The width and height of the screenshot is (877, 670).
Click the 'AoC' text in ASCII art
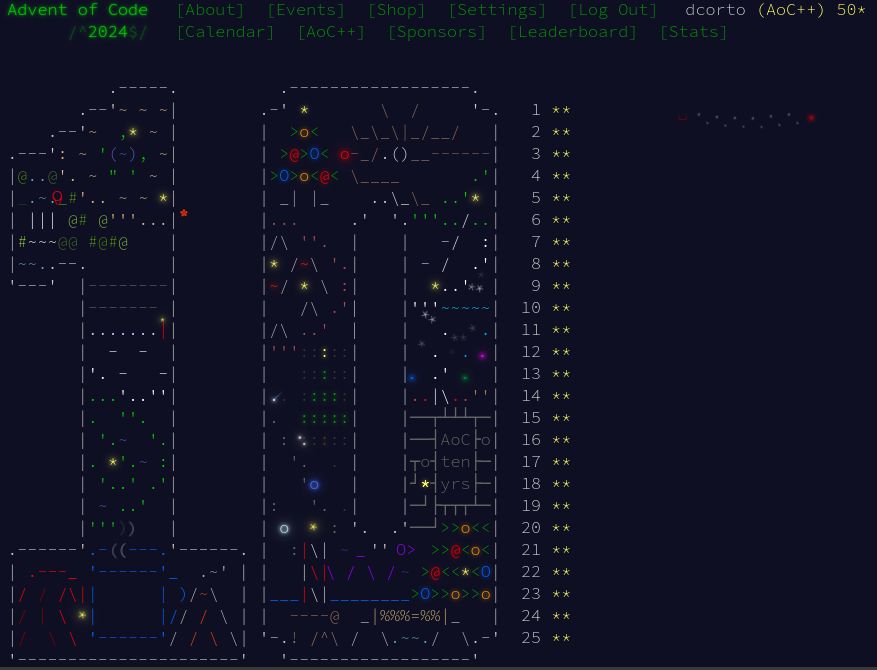click(x=455, y=440)
